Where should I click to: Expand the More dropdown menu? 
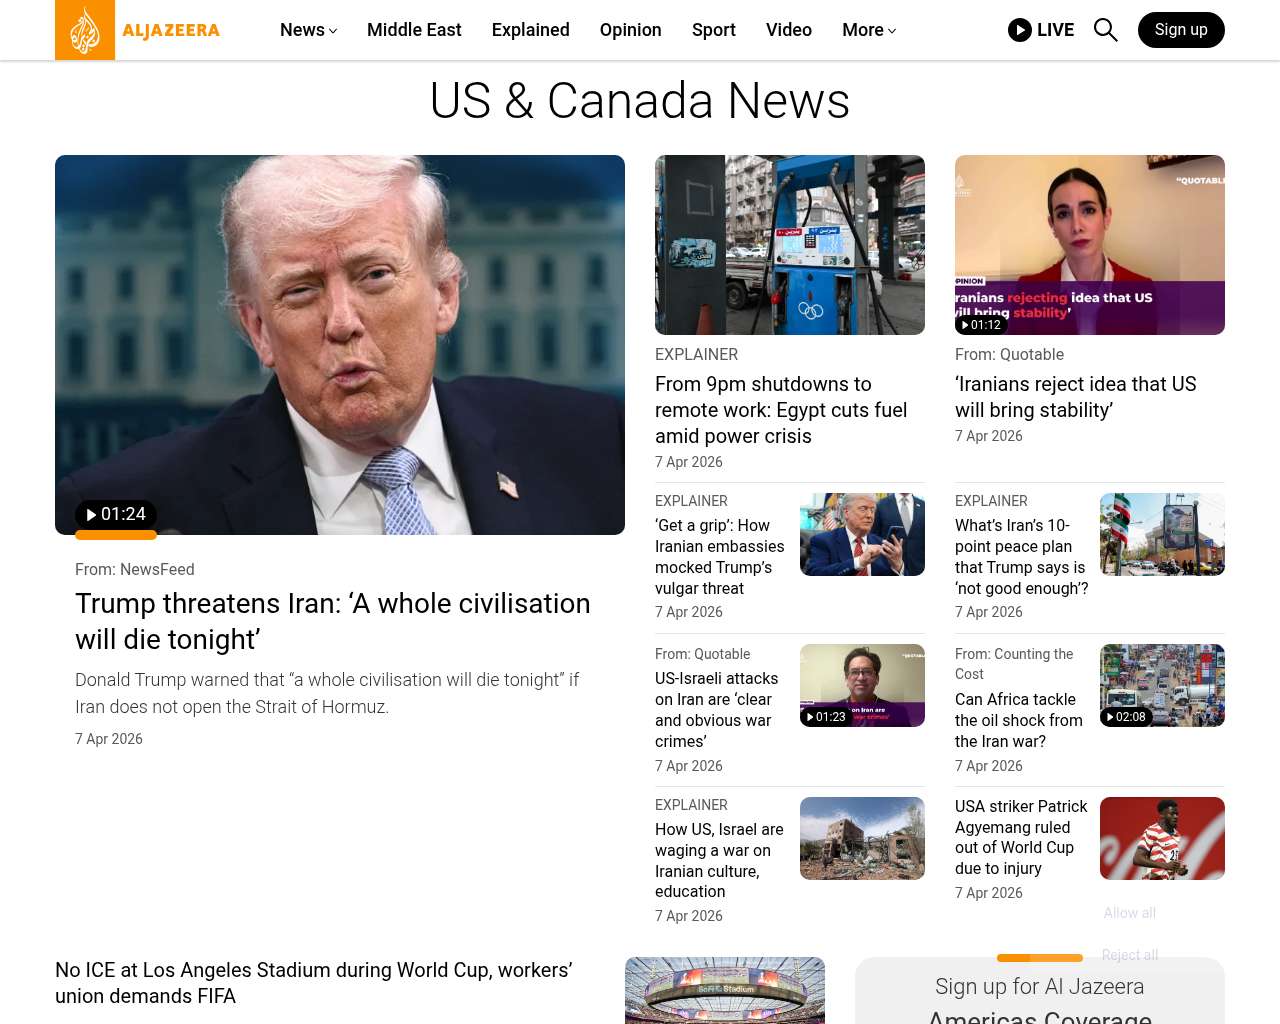868,30
